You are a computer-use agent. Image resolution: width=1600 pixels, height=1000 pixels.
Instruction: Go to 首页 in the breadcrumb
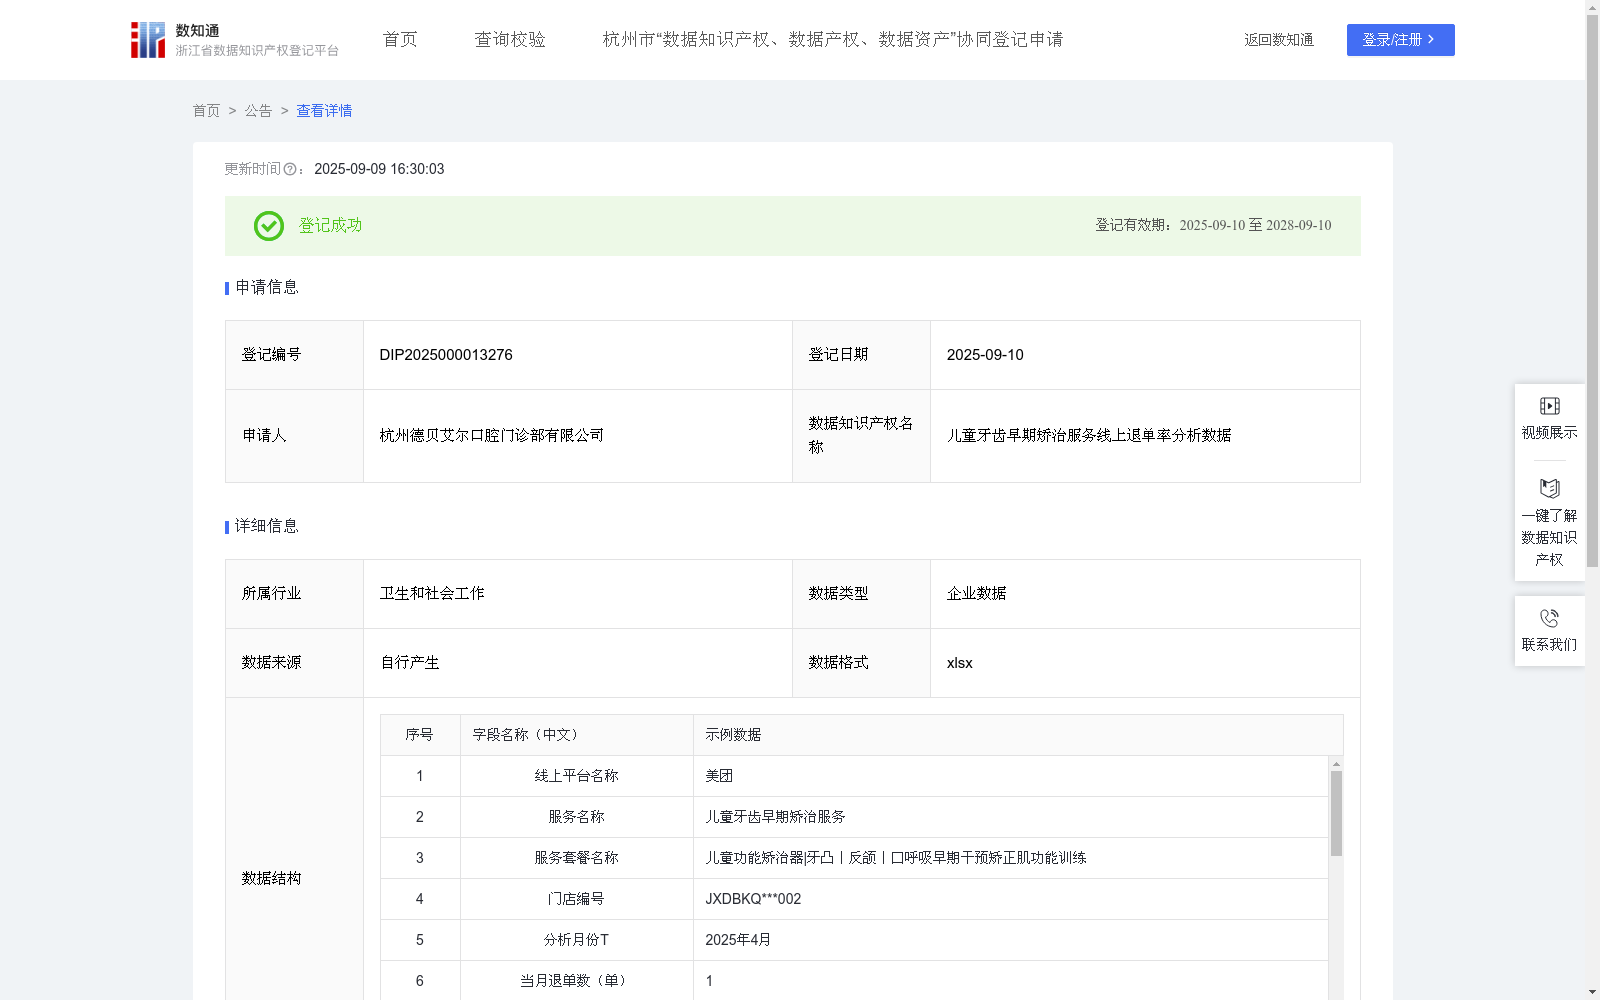(206, 111)
